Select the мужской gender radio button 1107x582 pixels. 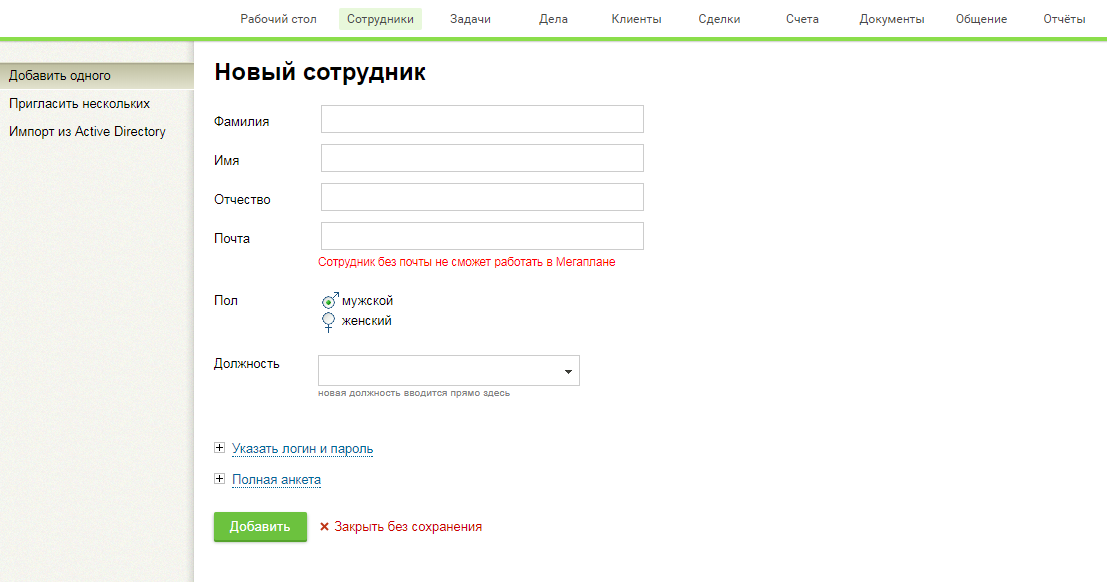click(x=328, y=302)
